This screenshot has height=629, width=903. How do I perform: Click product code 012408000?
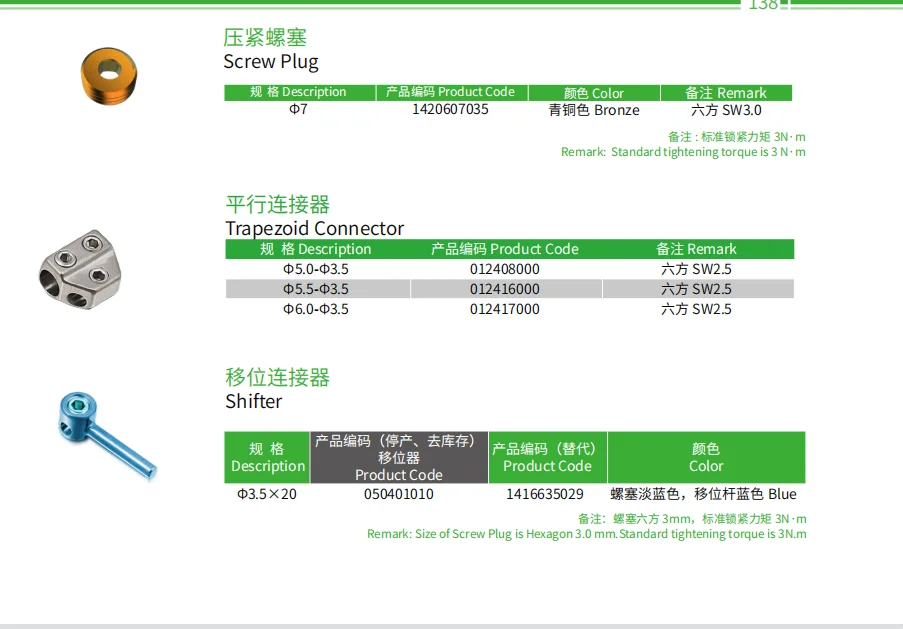pos(504,269)
